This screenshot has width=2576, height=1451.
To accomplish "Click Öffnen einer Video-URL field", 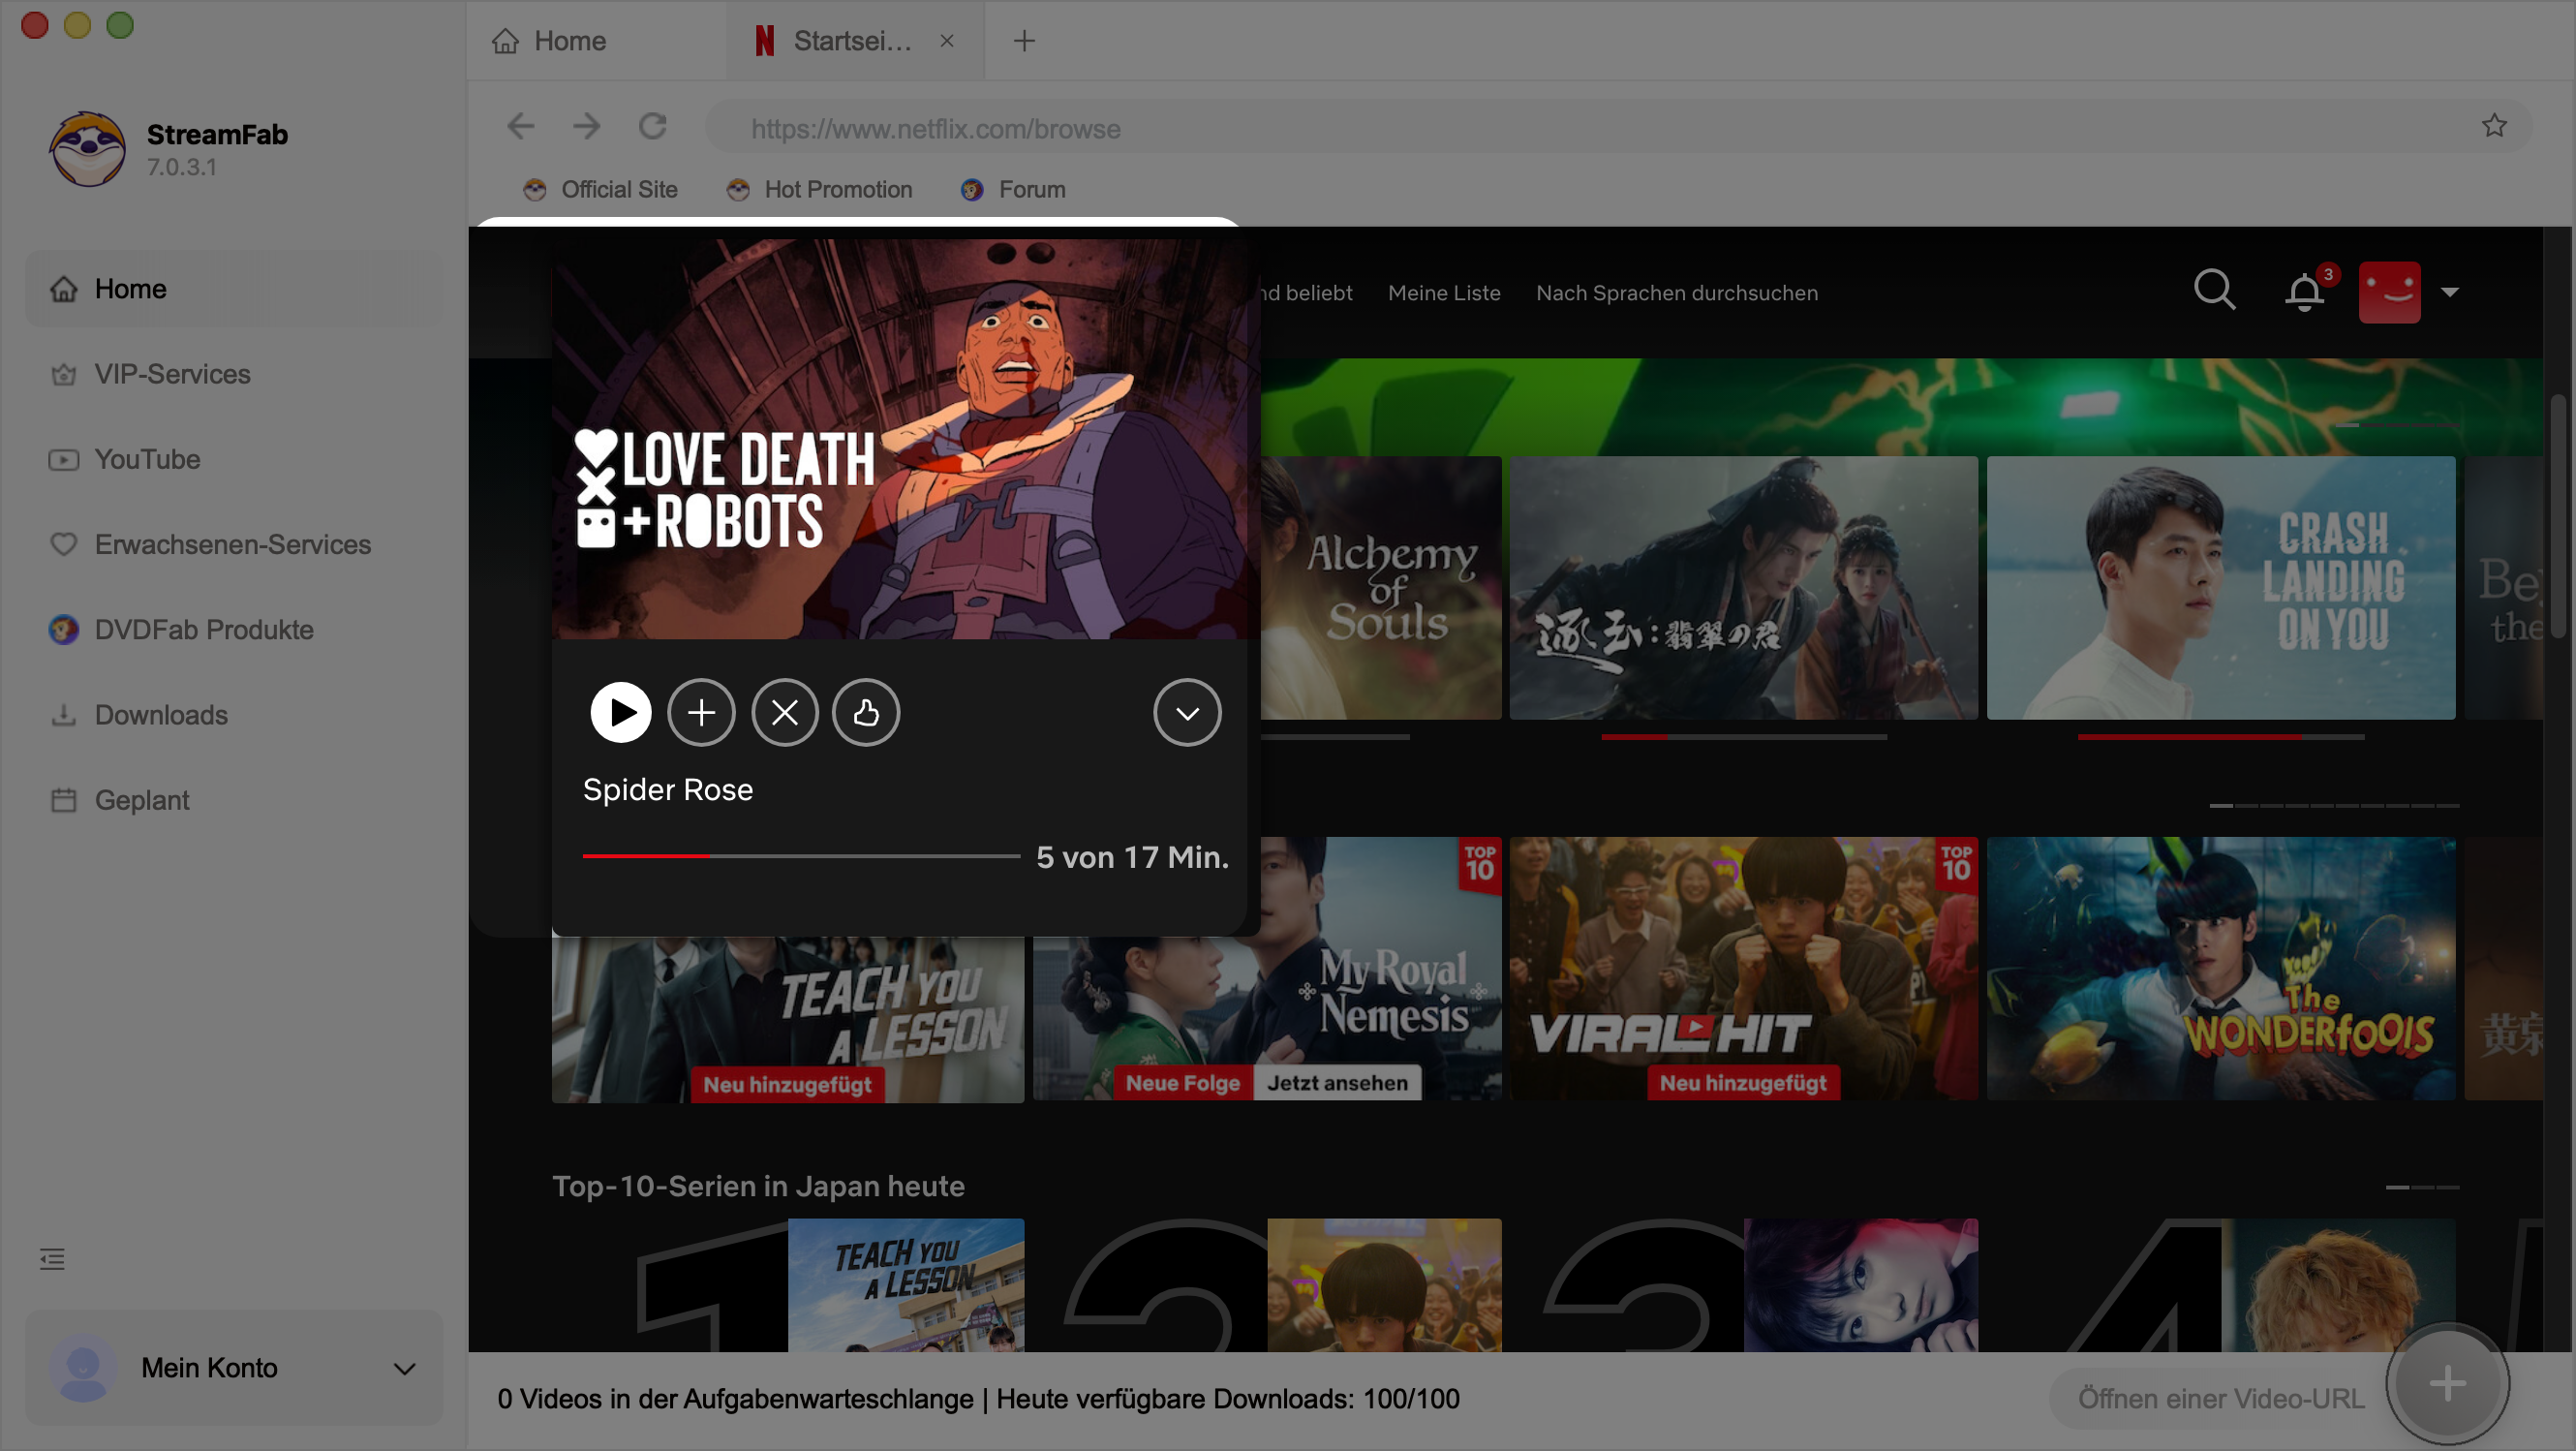I will (x=2220, y=1398).
